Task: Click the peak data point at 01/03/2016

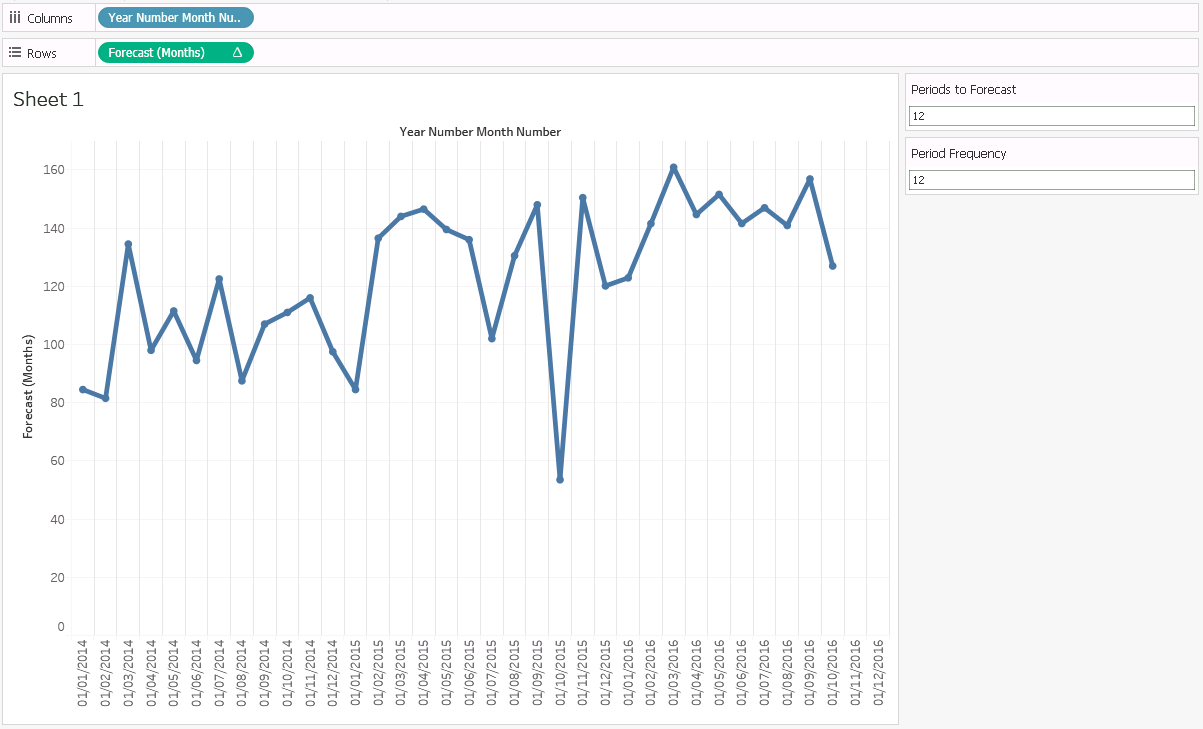Action: click(674, 168)
